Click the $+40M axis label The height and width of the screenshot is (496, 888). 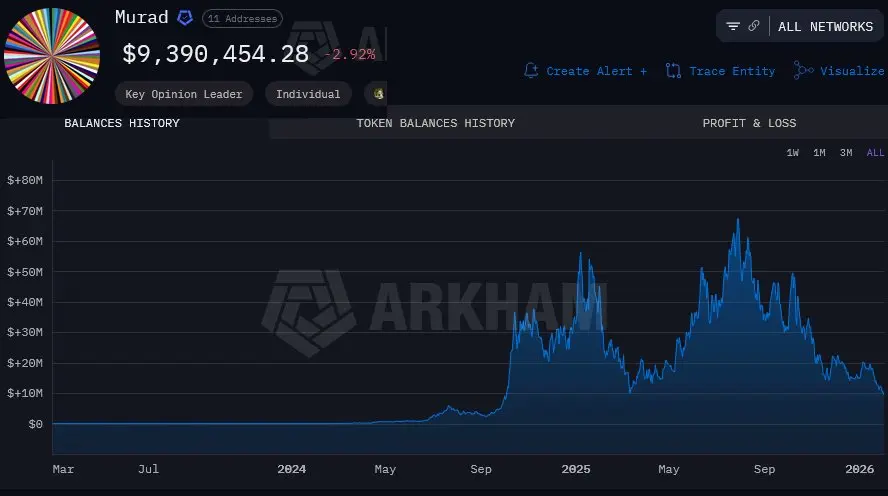[25, 302]
